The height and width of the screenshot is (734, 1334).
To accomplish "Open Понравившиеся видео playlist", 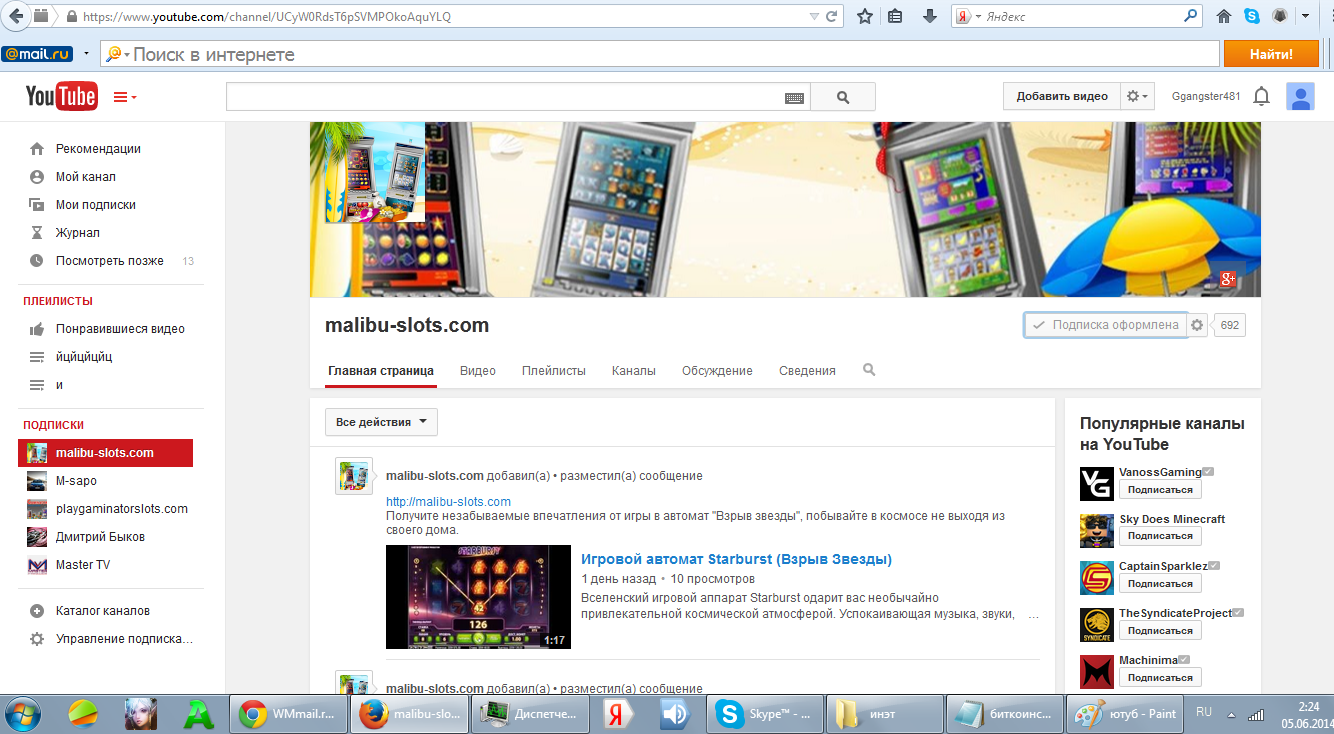I will [120, 329].
